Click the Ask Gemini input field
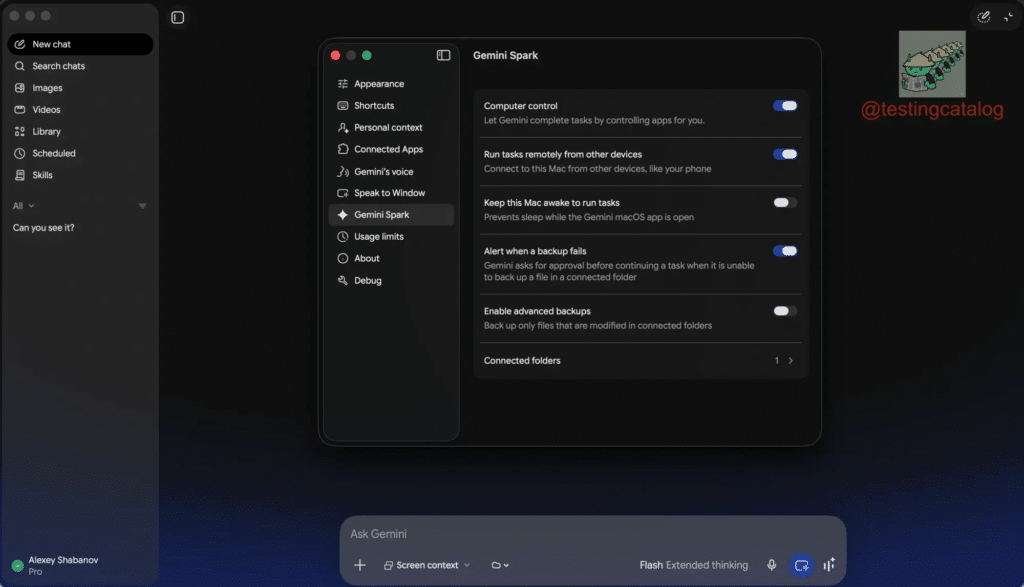Viewport: 1024px width, 587px height. [x=593, y=534]
